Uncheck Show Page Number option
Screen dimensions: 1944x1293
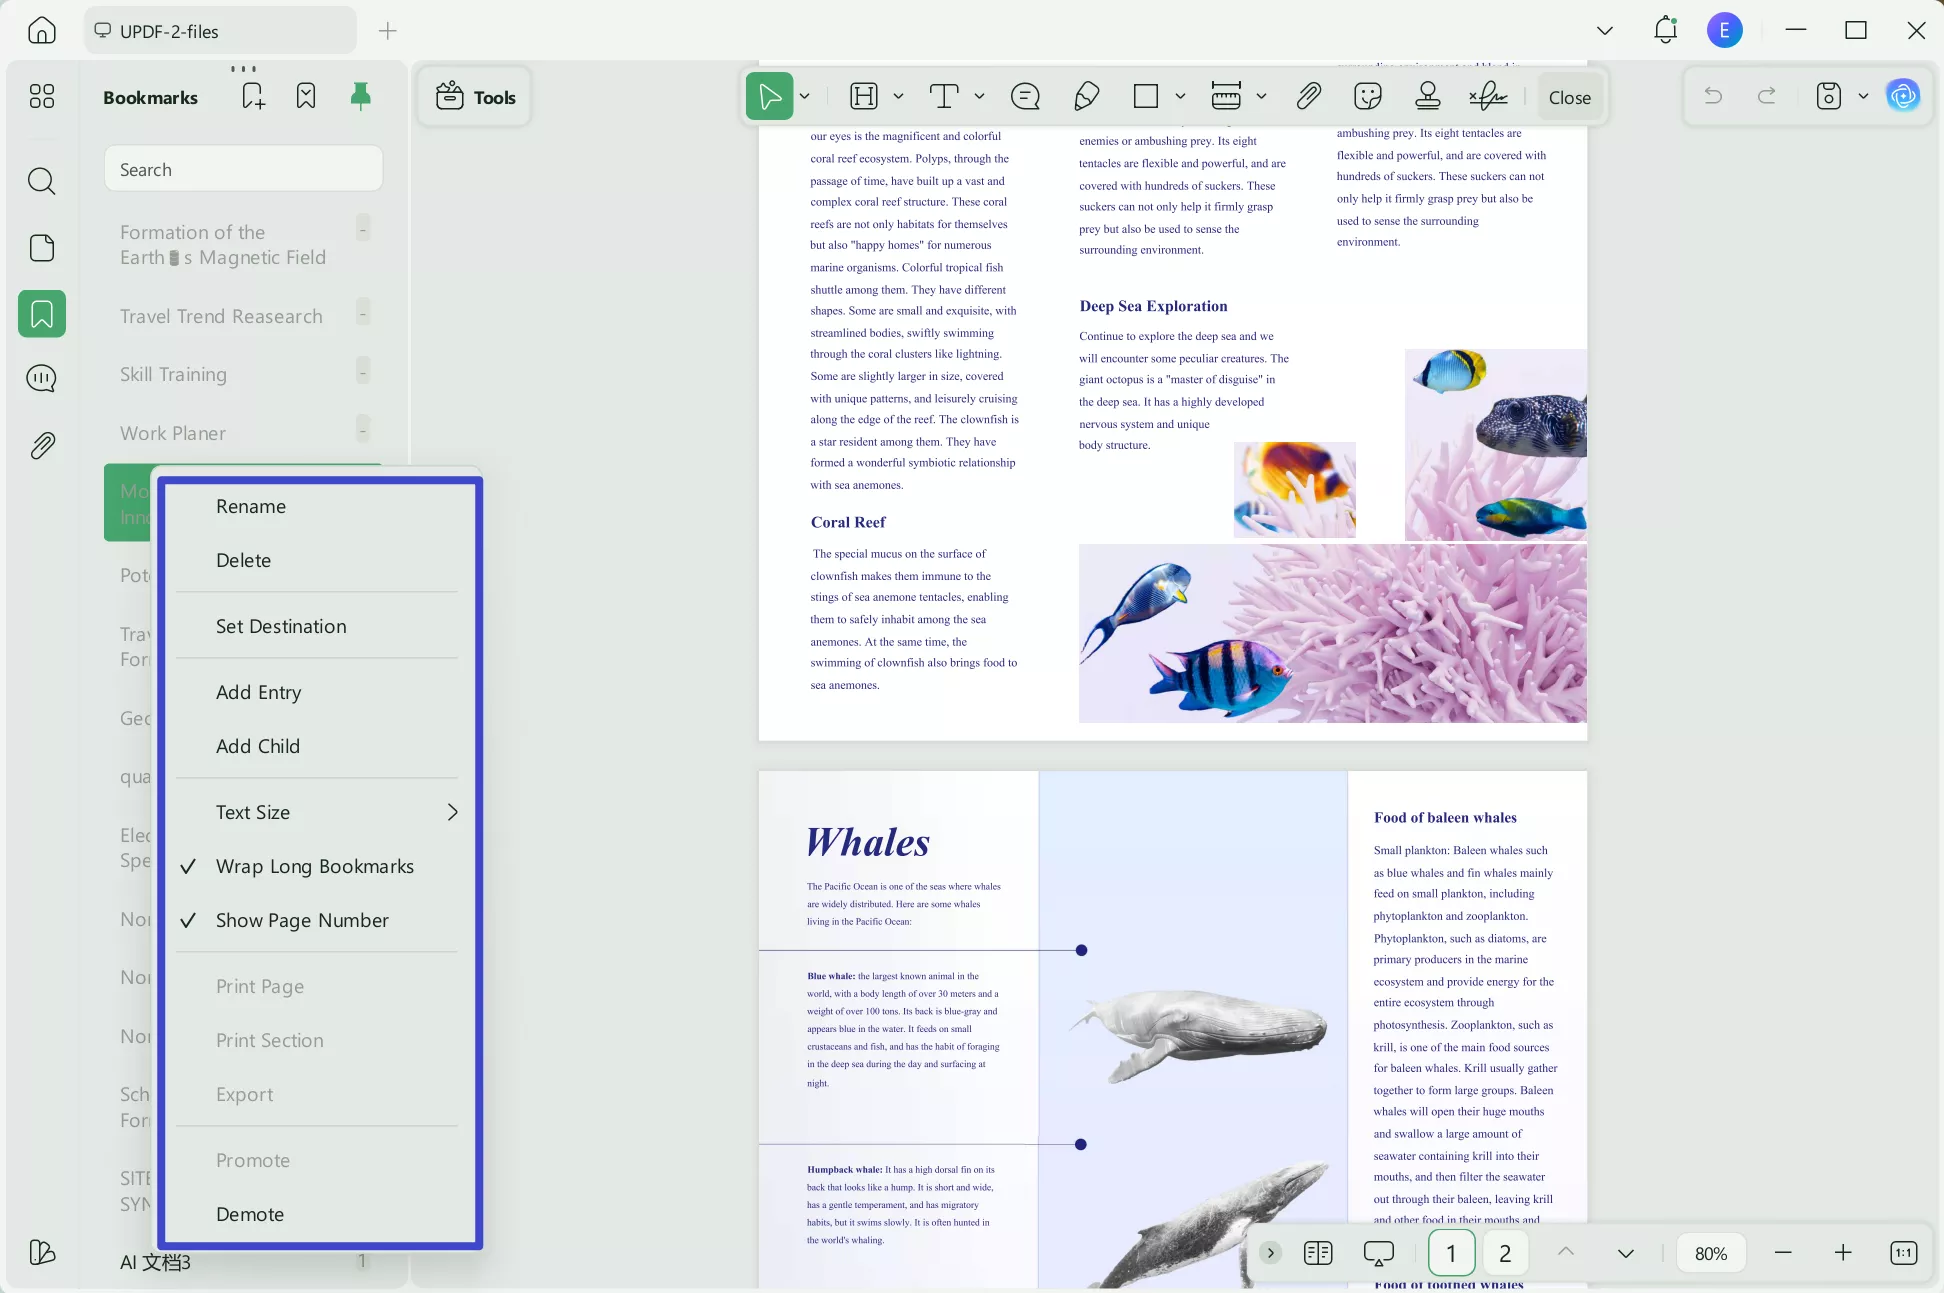[302, 920]
